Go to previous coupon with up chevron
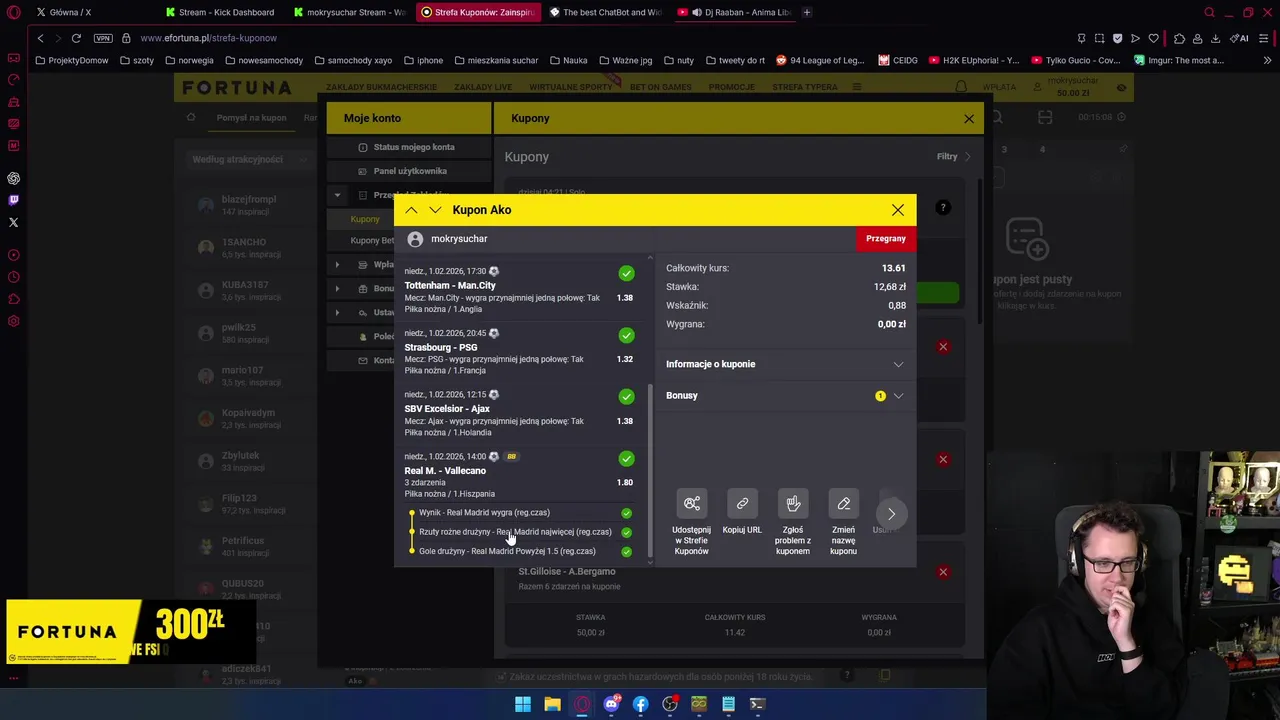1280x720 pixels. pos(411,210)
